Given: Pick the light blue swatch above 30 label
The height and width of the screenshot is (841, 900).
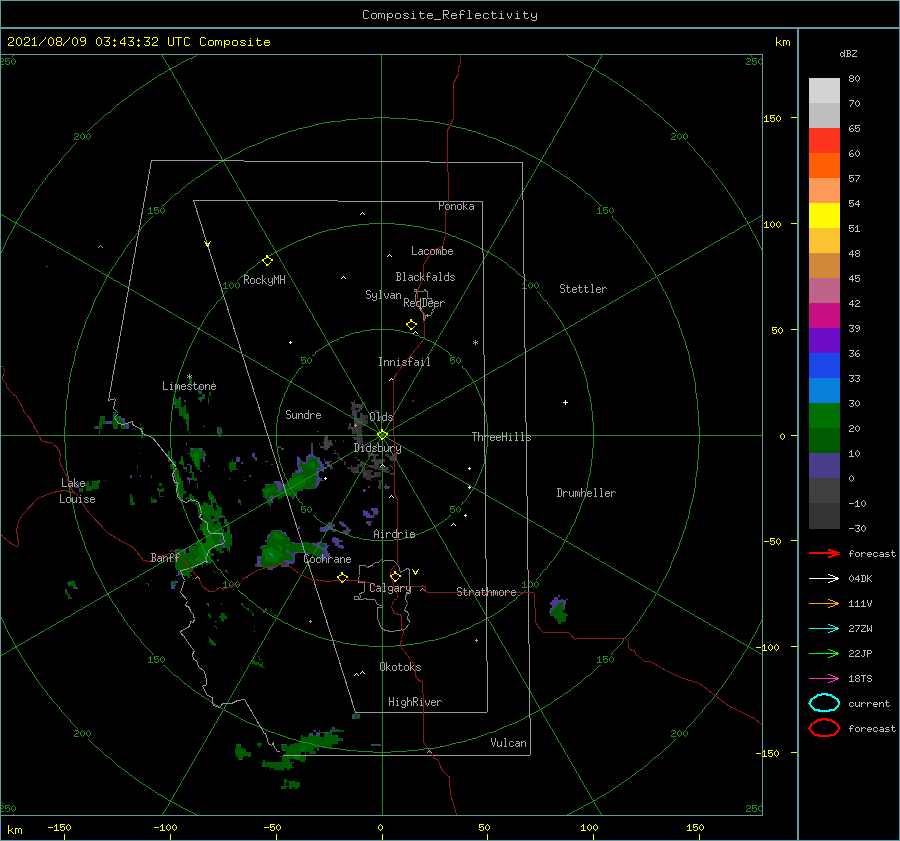Looking at the screenshot, I should coord(824,390).
